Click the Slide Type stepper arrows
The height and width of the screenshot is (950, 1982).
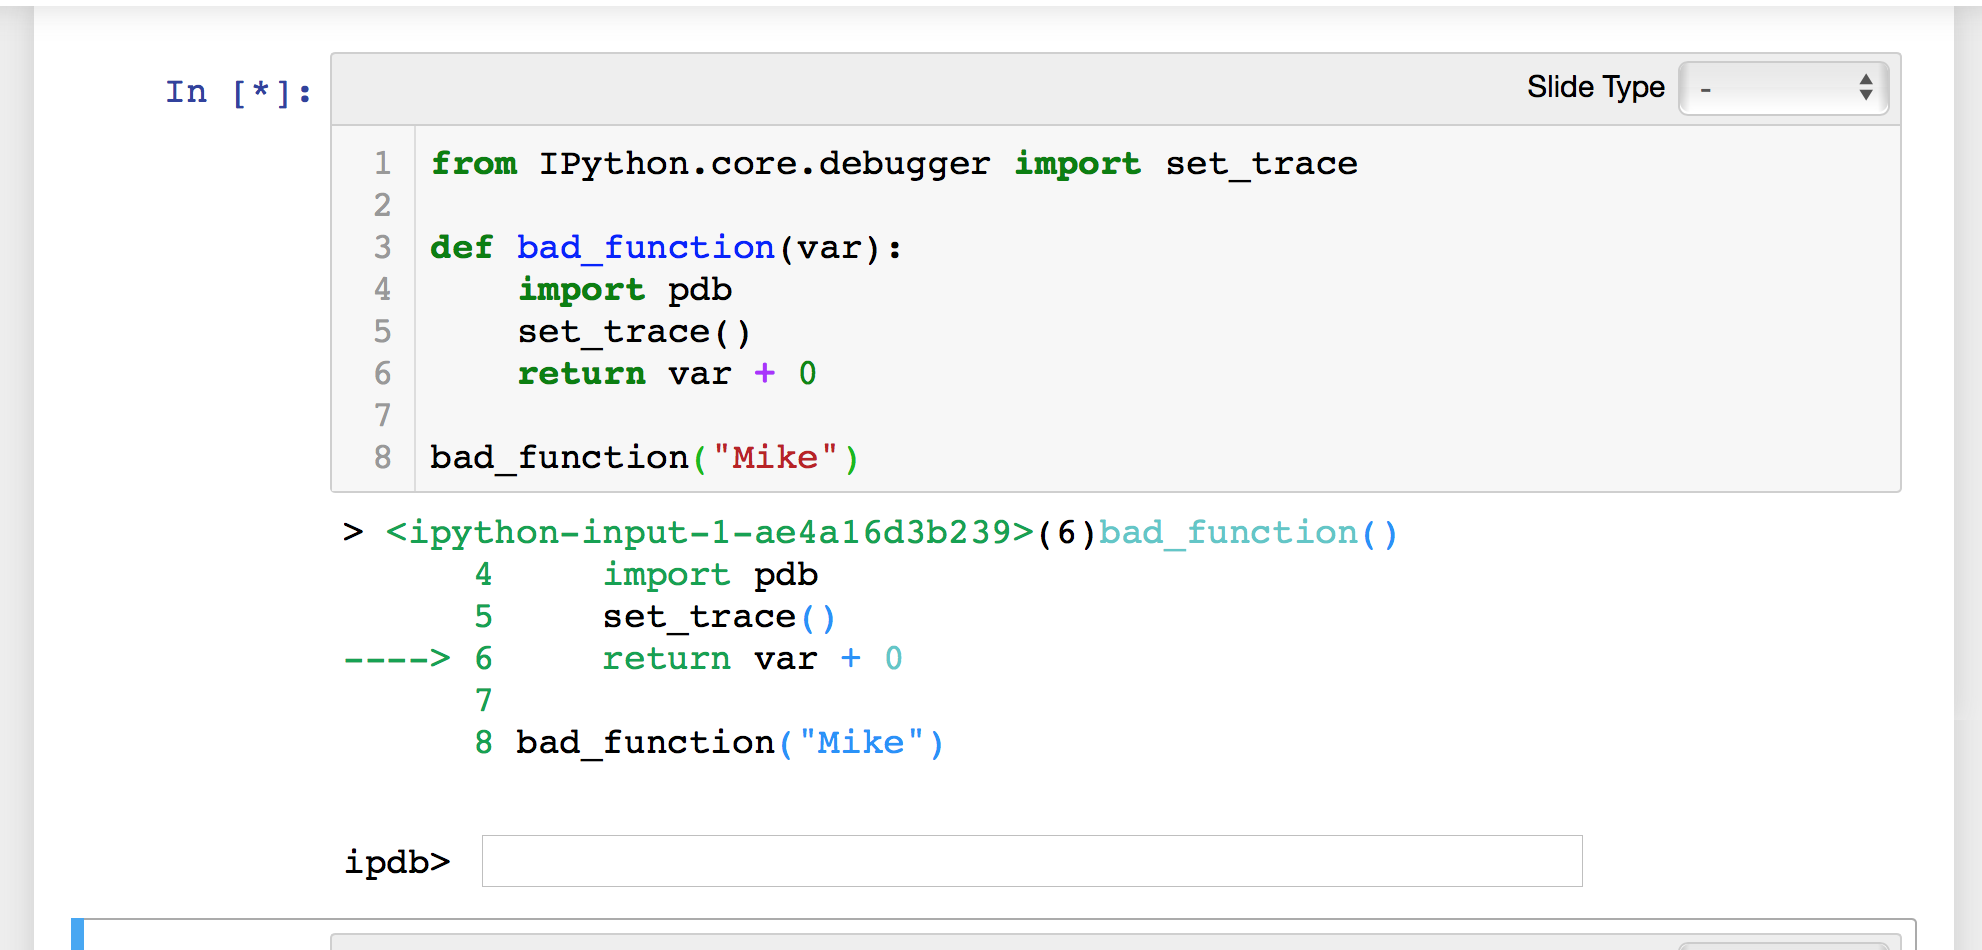coord(1866,88)
